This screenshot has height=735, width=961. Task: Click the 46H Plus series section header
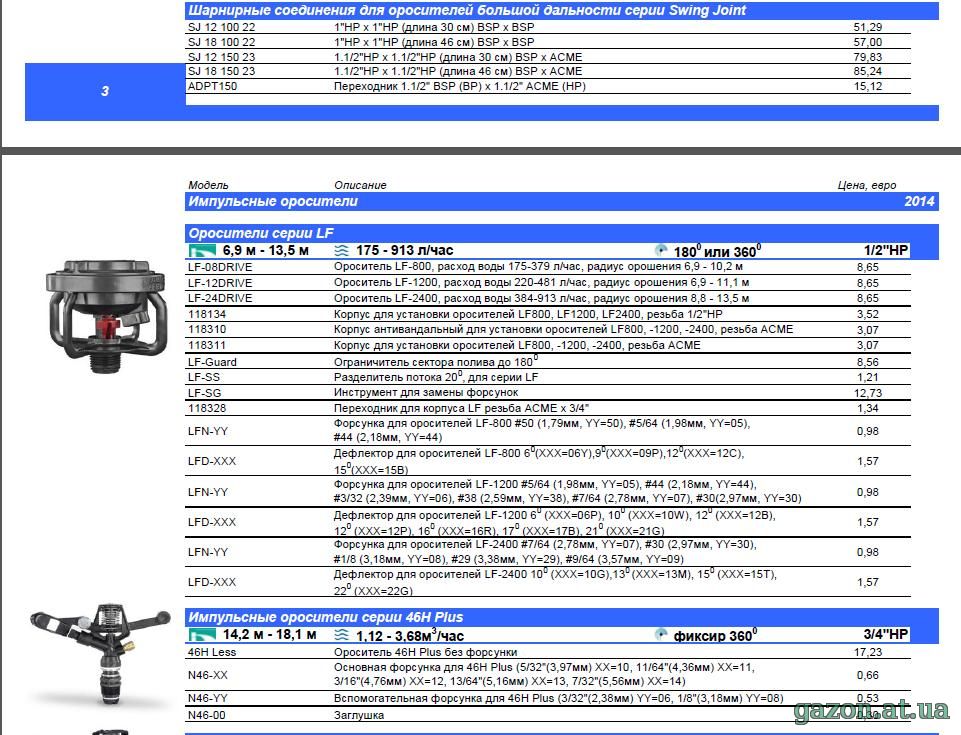[x=561, y=617]
